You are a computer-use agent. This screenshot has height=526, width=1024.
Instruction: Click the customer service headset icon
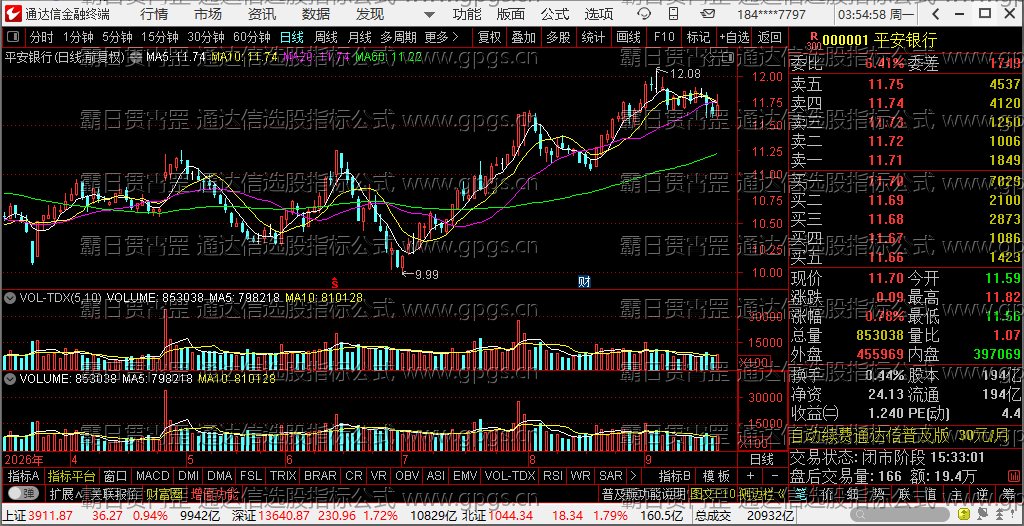645,14
